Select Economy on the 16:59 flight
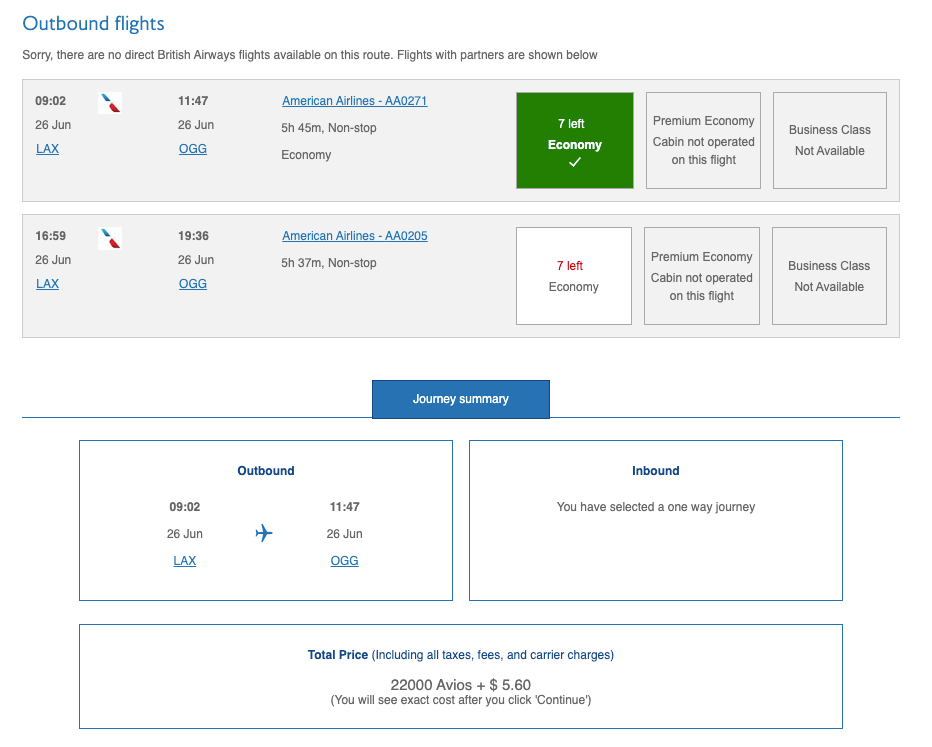 pyautogui.click(x=574, y=276)
